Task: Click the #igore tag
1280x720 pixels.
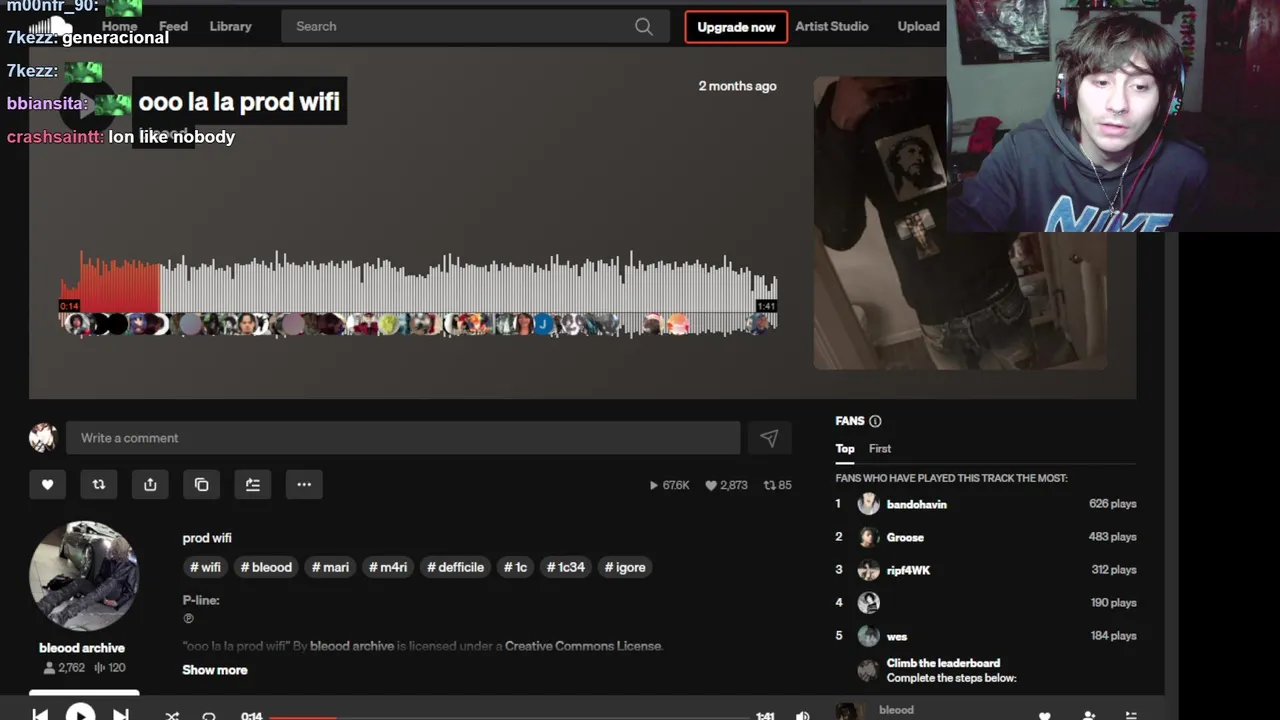Action: [x=625, y=567]
